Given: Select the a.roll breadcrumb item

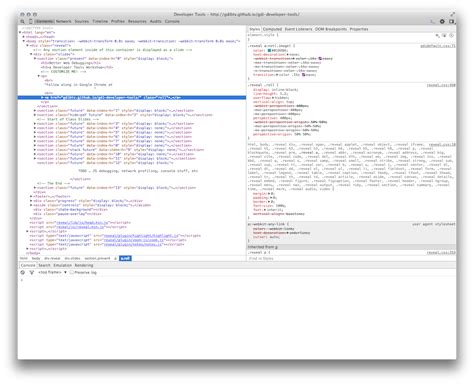Looking at the screenshot, I should coord(125,258).
